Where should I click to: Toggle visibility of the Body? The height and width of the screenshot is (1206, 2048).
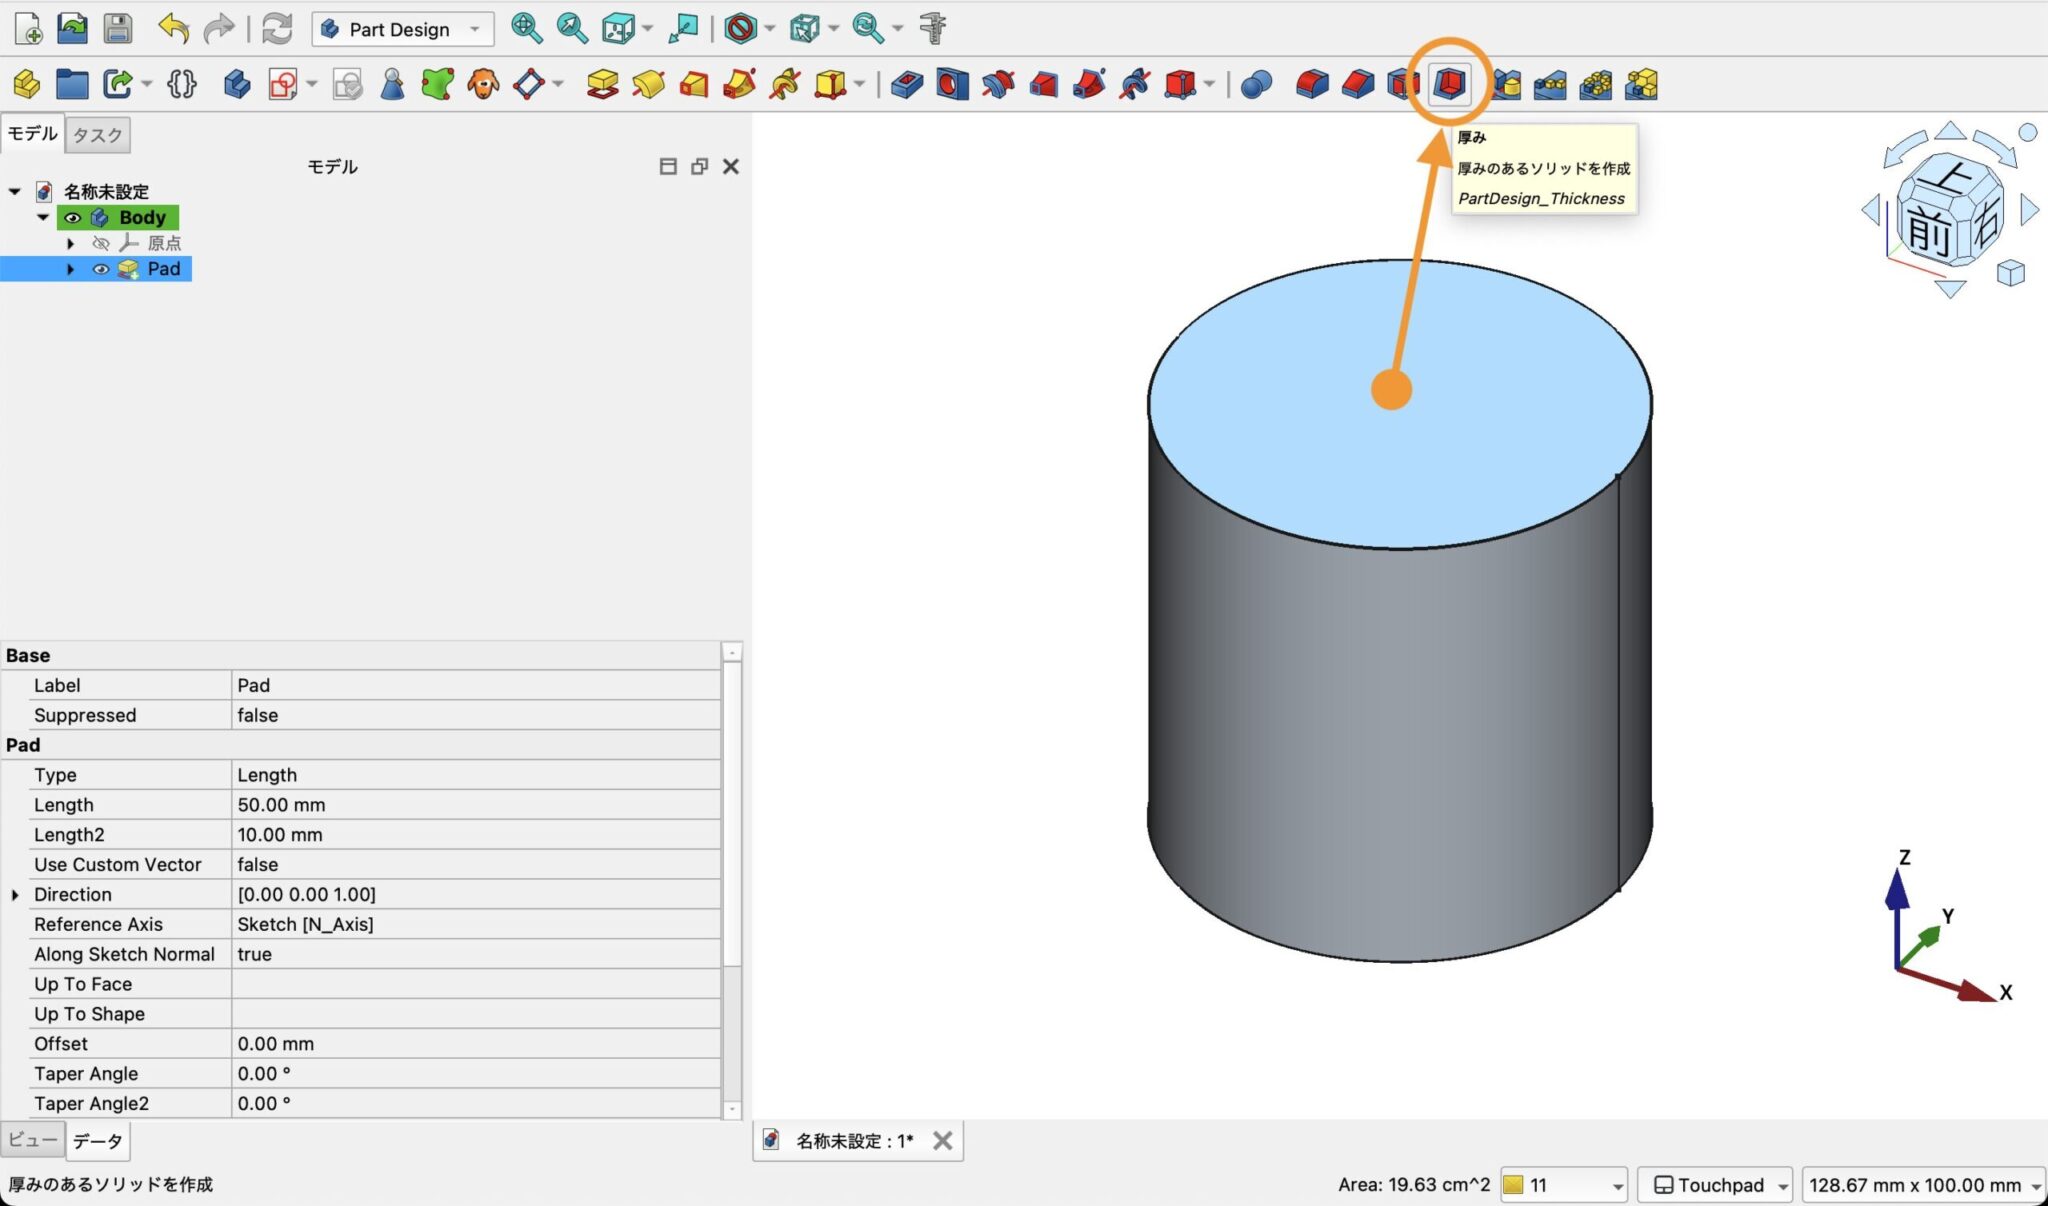[x=73, y=219]
